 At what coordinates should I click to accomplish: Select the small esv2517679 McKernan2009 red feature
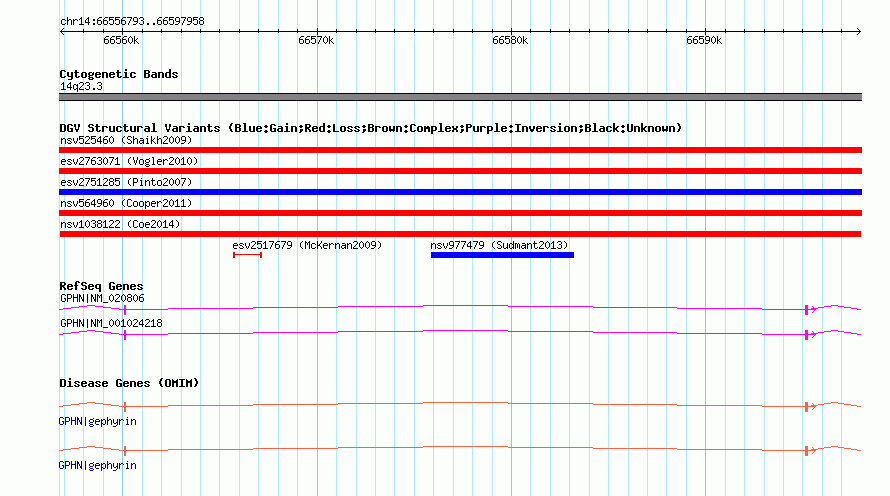(247, 255)
